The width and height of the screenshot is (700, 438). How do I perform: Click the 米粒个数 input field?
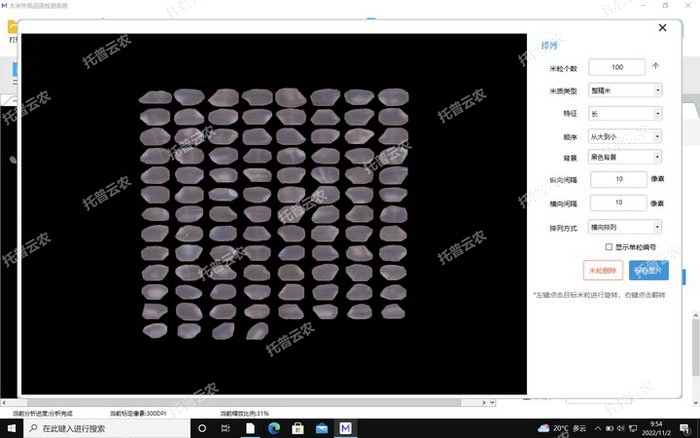coord(616,67)
